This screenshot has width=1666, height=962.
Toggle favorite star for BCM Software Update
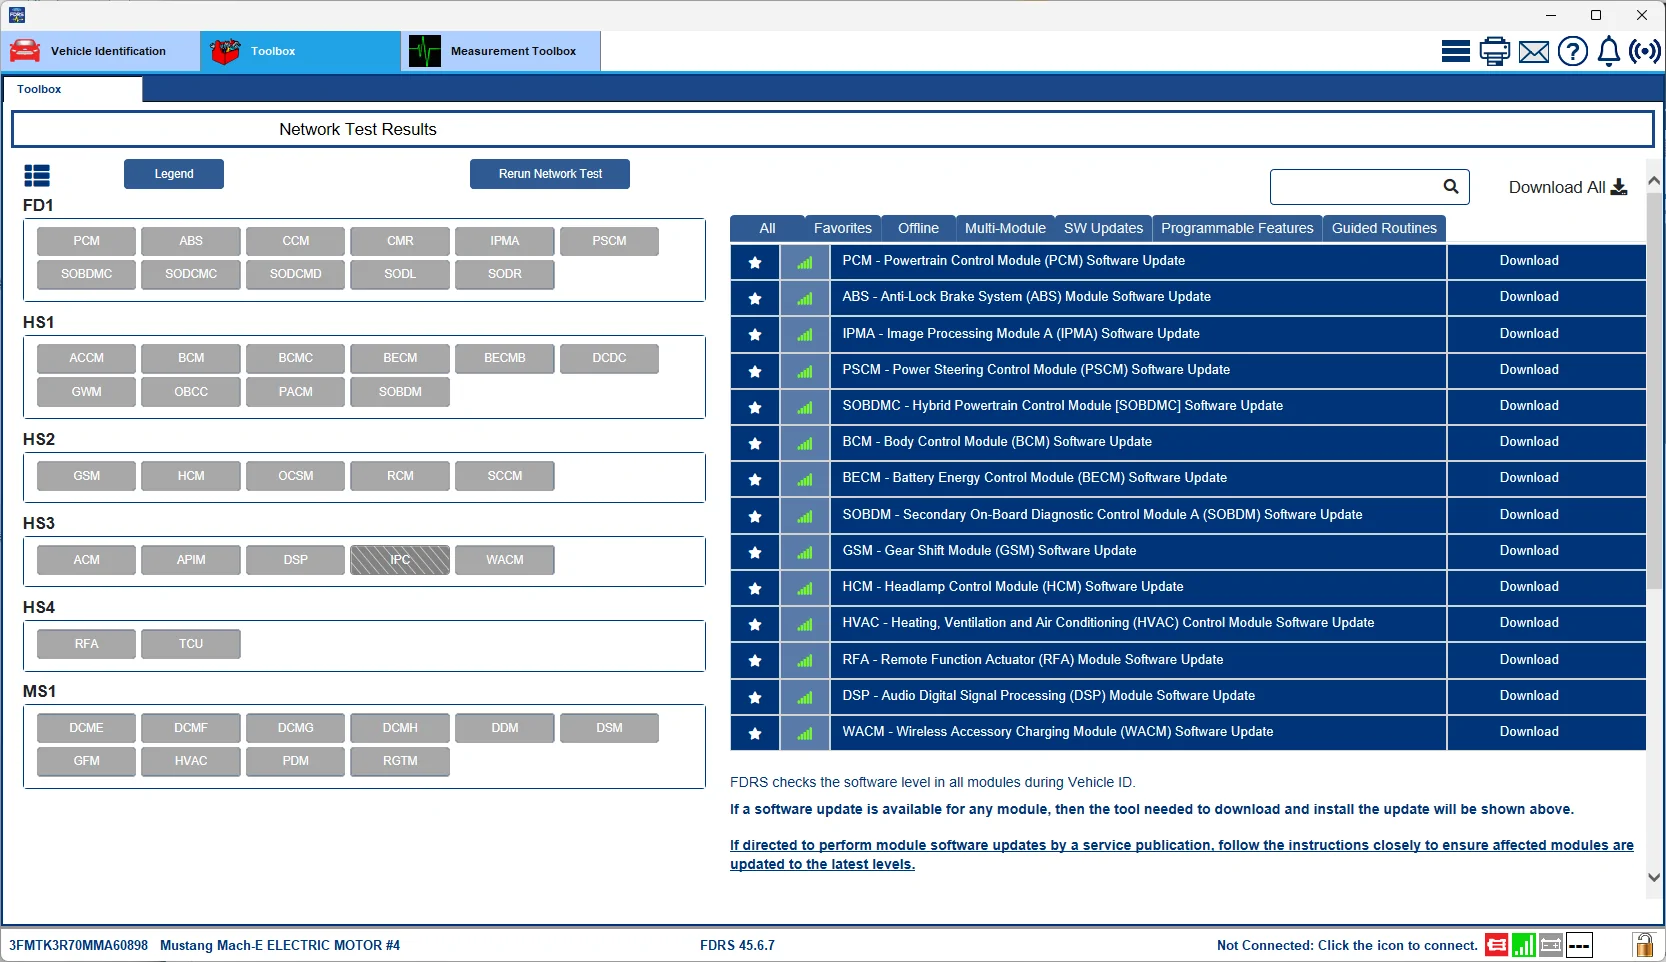coord(755,443)
